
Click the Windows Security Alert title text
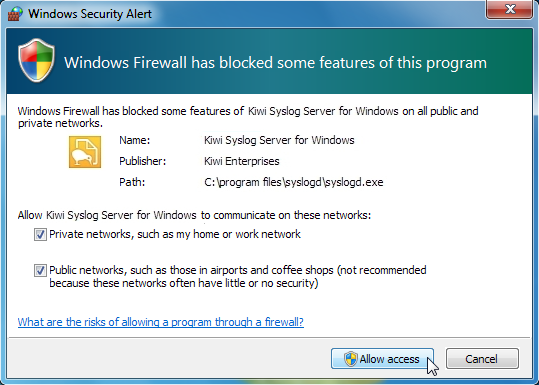point(90,14)
